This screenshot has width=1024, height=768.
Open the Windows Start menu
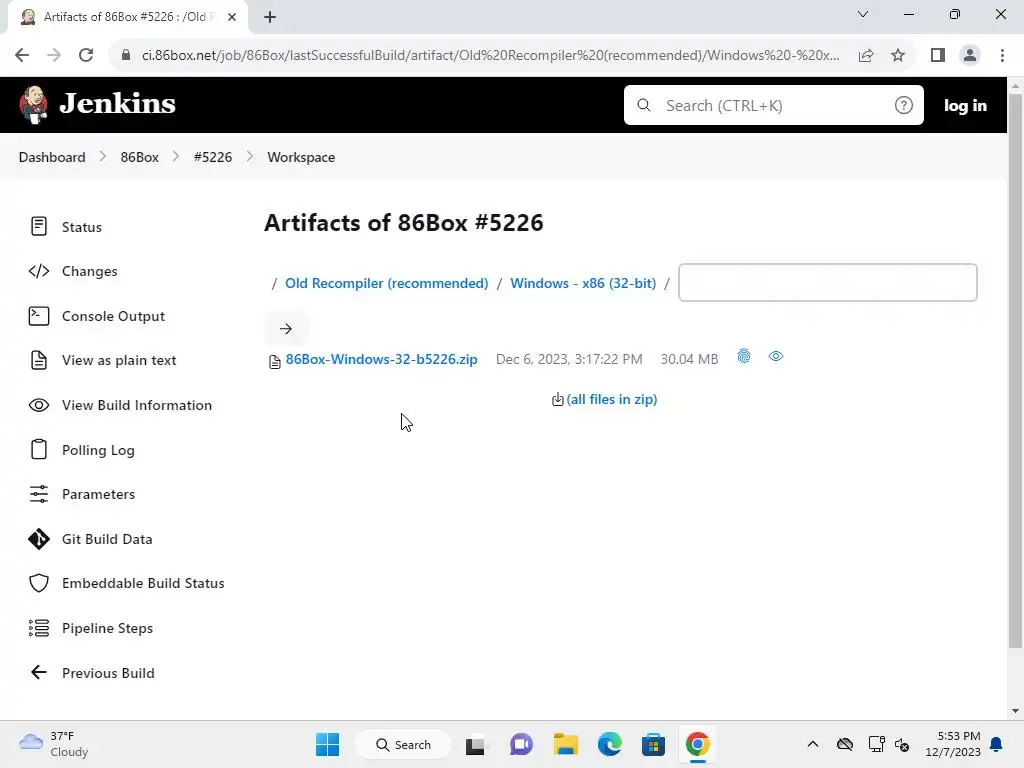[327, 744]
